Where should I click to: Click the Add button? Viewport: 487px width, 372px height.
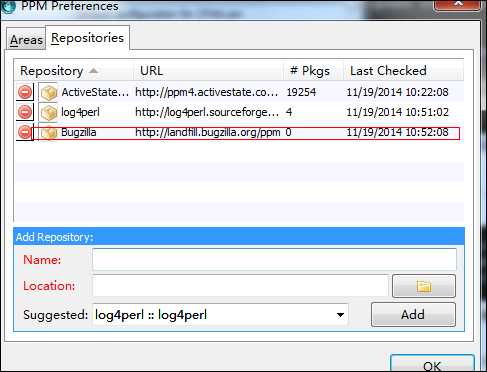pyautogui.click(x=413, y=314)
